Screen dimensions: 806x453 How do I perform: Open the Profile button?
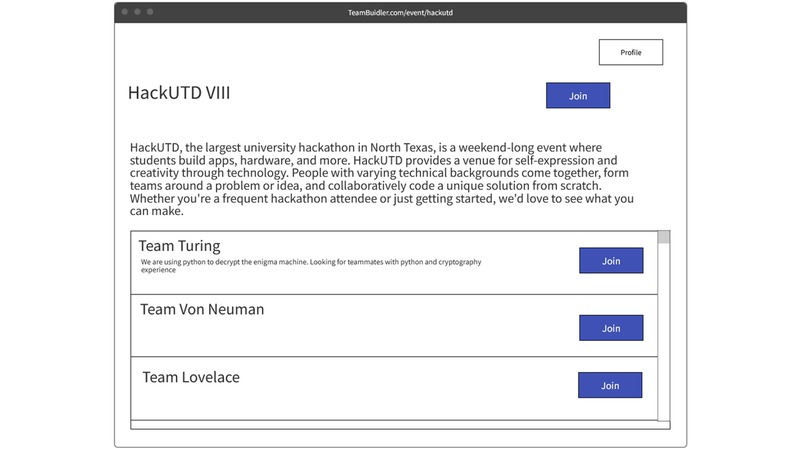(x=631, y=52)
